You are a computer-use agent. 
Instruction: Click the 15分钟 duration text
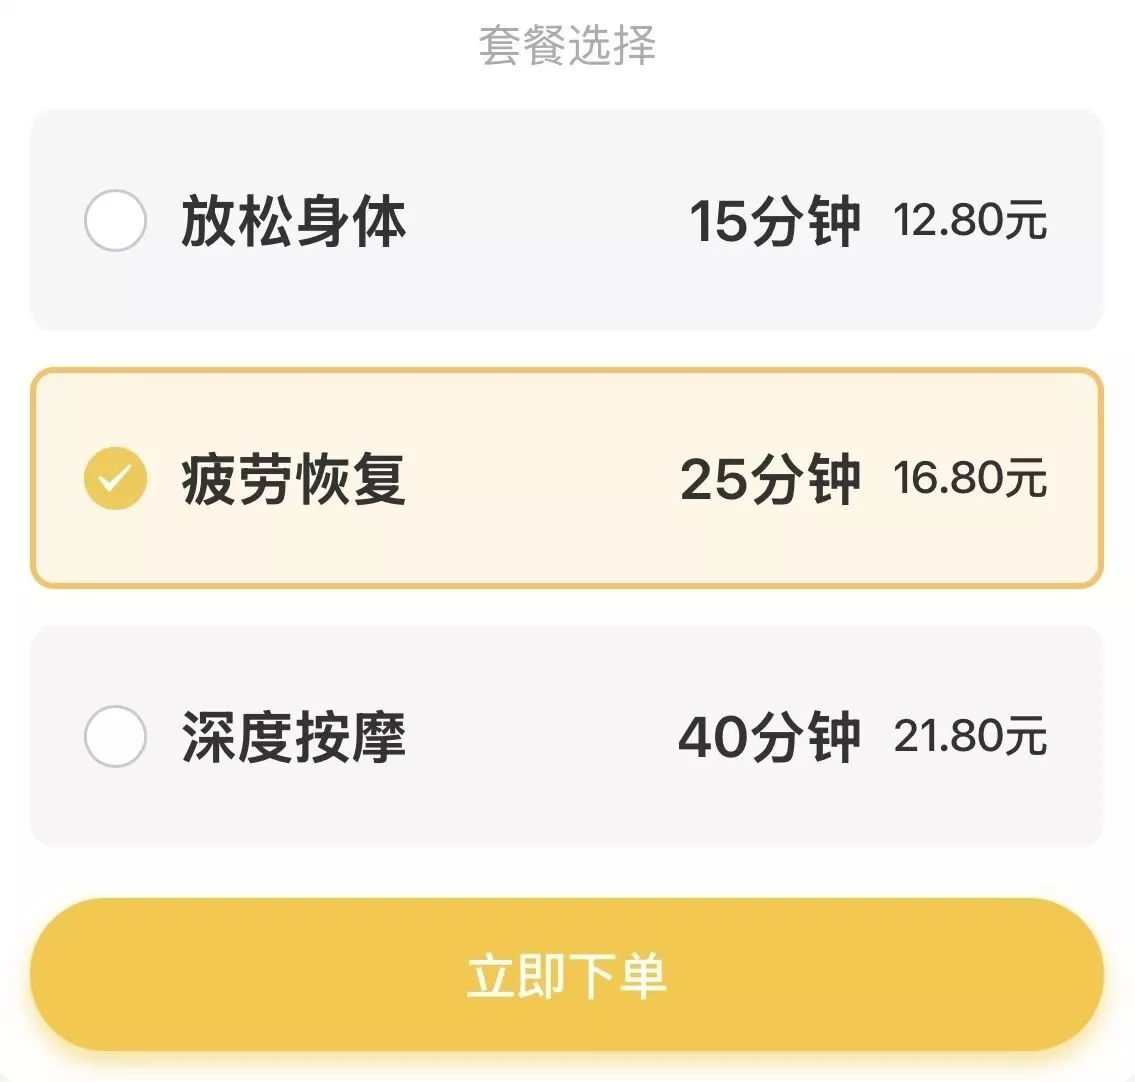pyautogui.click(x=774, y=221)
